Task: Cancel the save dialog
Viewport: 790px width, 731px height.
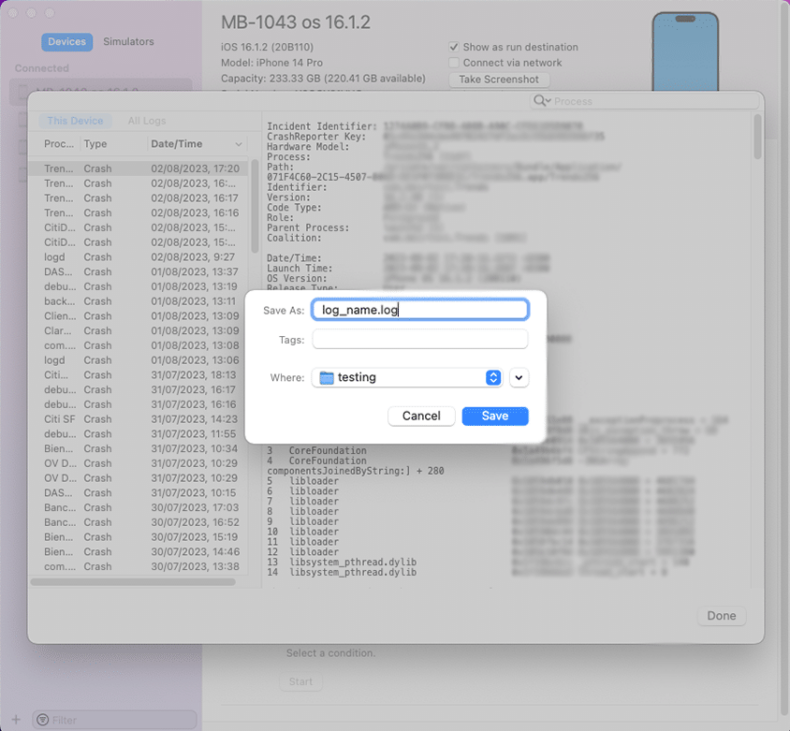Action: 421,416
